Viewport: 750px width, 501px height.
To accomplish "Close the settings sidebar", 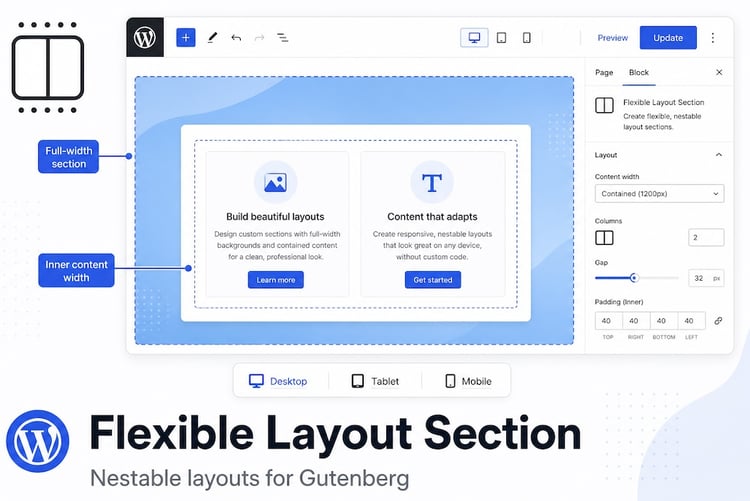I will point(719,72).
